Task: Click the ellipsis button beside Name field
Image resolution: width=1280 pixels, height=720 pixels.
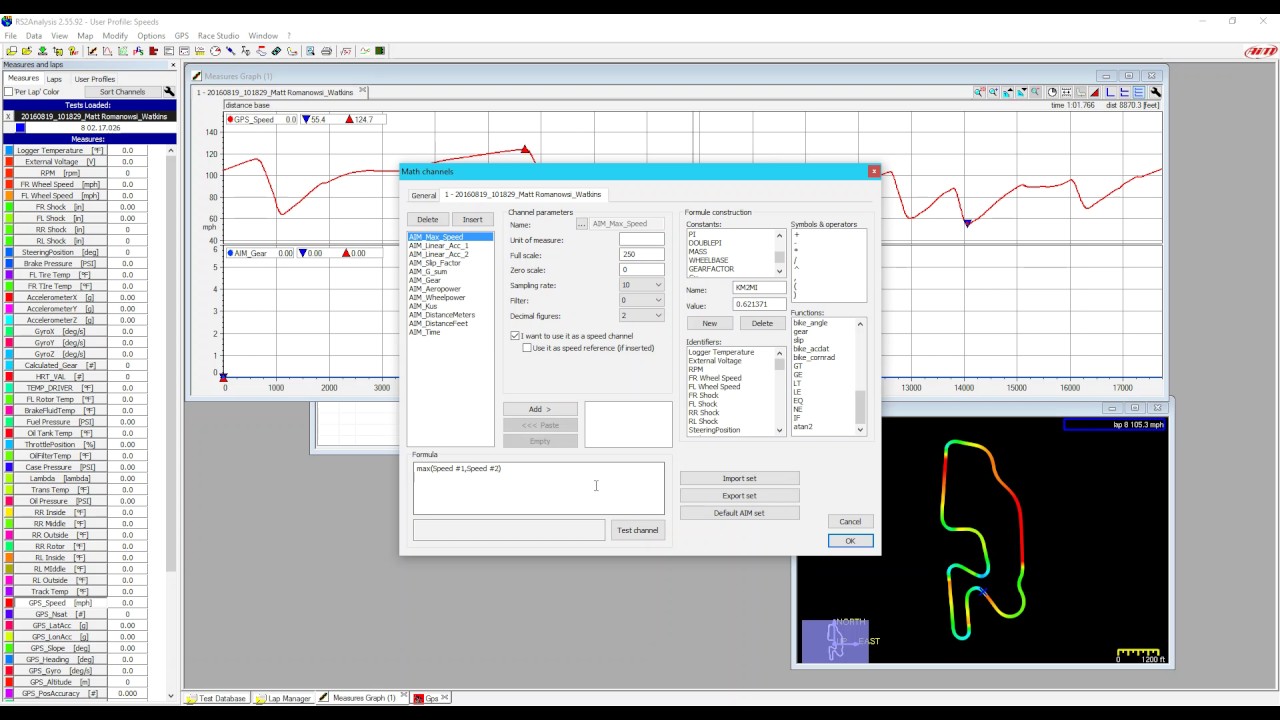Action: coord(581,224)
